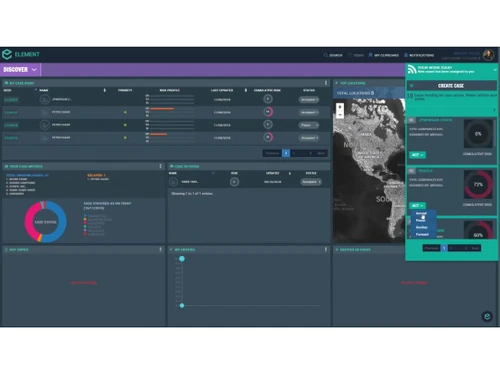Open the Paused status dropdown in third row
This screenshot has width=500, height=375.
pos(309,125)
